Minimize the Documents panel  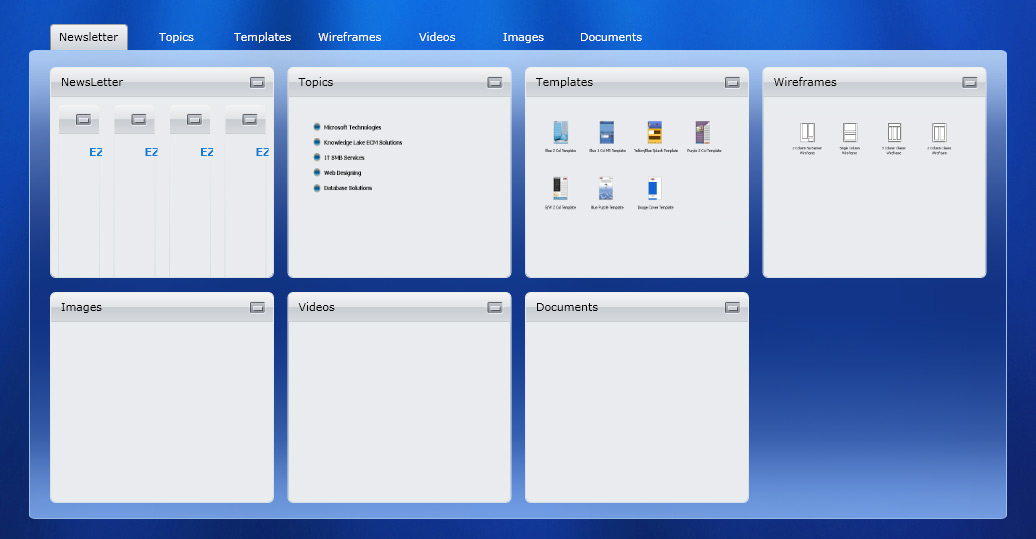pos(732,308)
